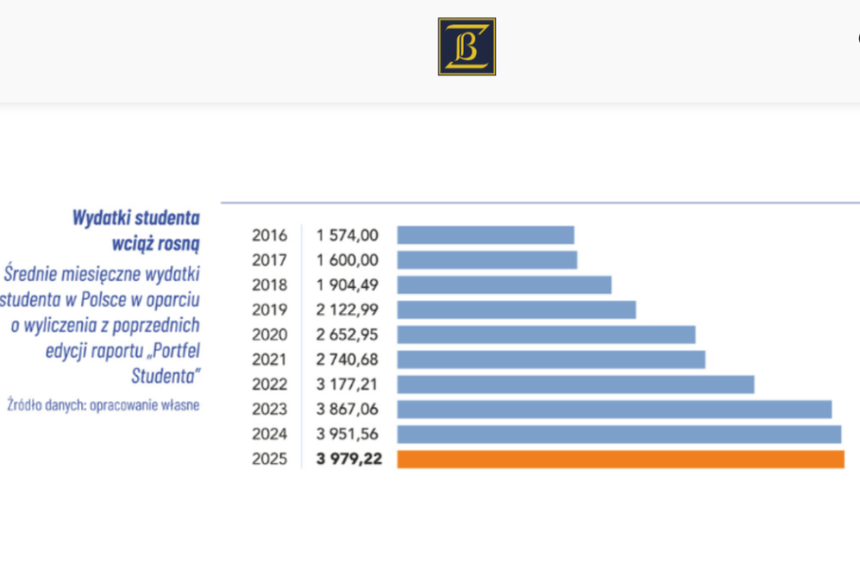
Task: Click the orange 2025 bar
Action: [621, 459]
